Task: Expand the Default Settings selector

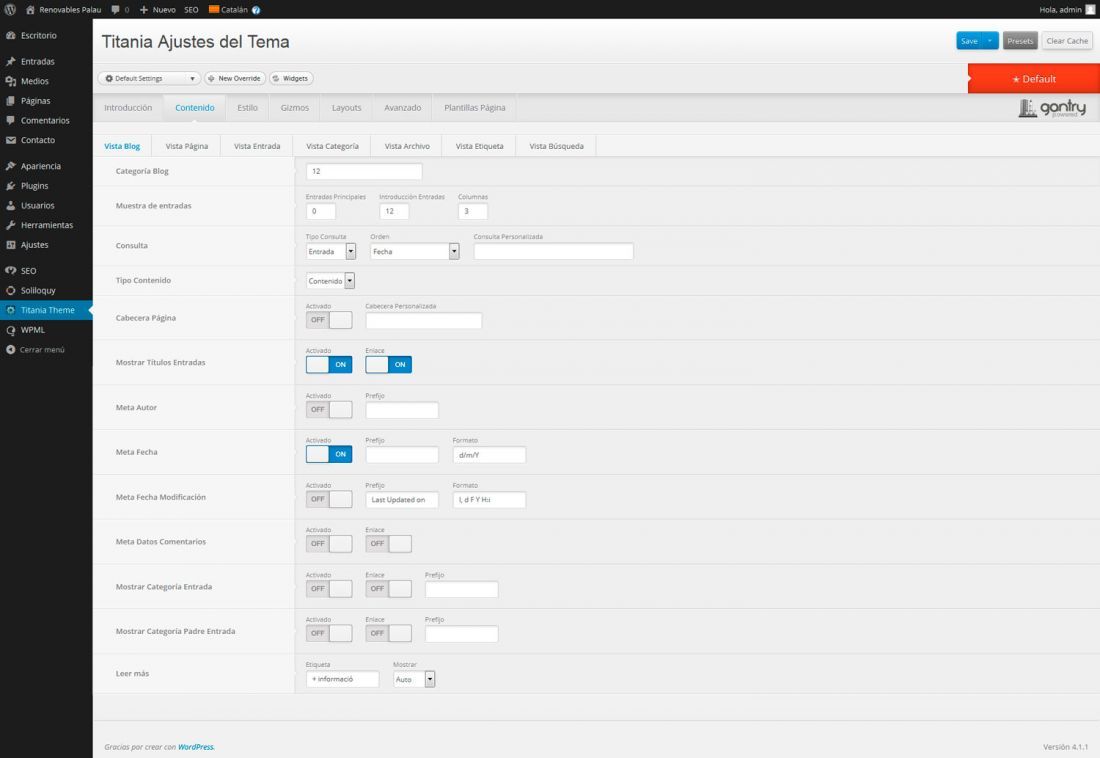Action: [149, 79]
